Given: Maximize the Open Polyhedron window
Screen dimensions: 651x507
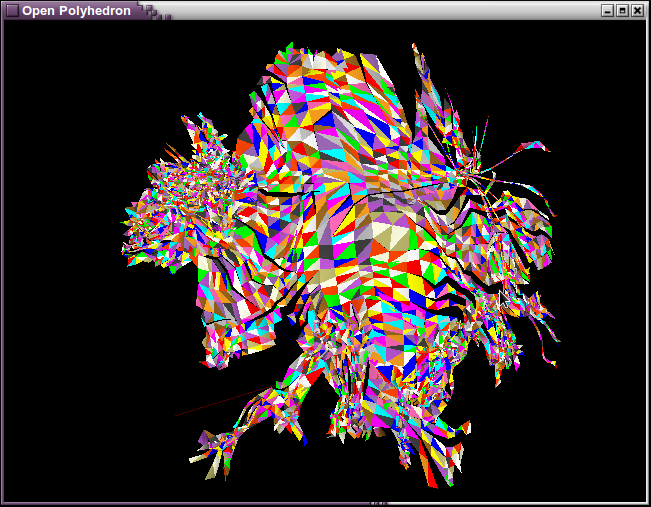Looking at the screenshot, I should click(622, 10).
